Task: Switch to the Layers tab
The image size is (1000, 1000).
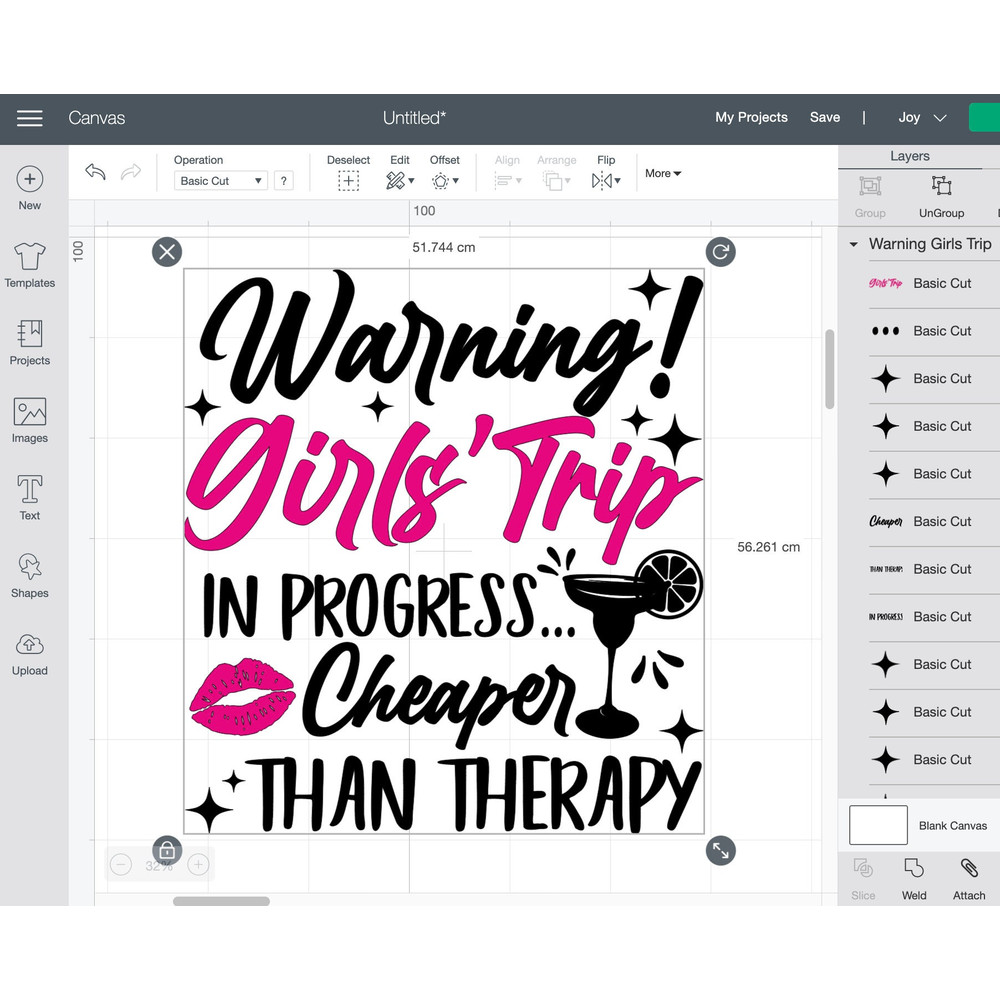Action: [910, 156]
